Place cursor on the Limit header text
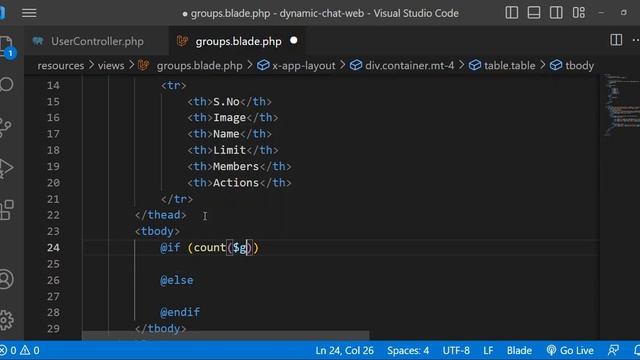 click(x=229, y=150)
